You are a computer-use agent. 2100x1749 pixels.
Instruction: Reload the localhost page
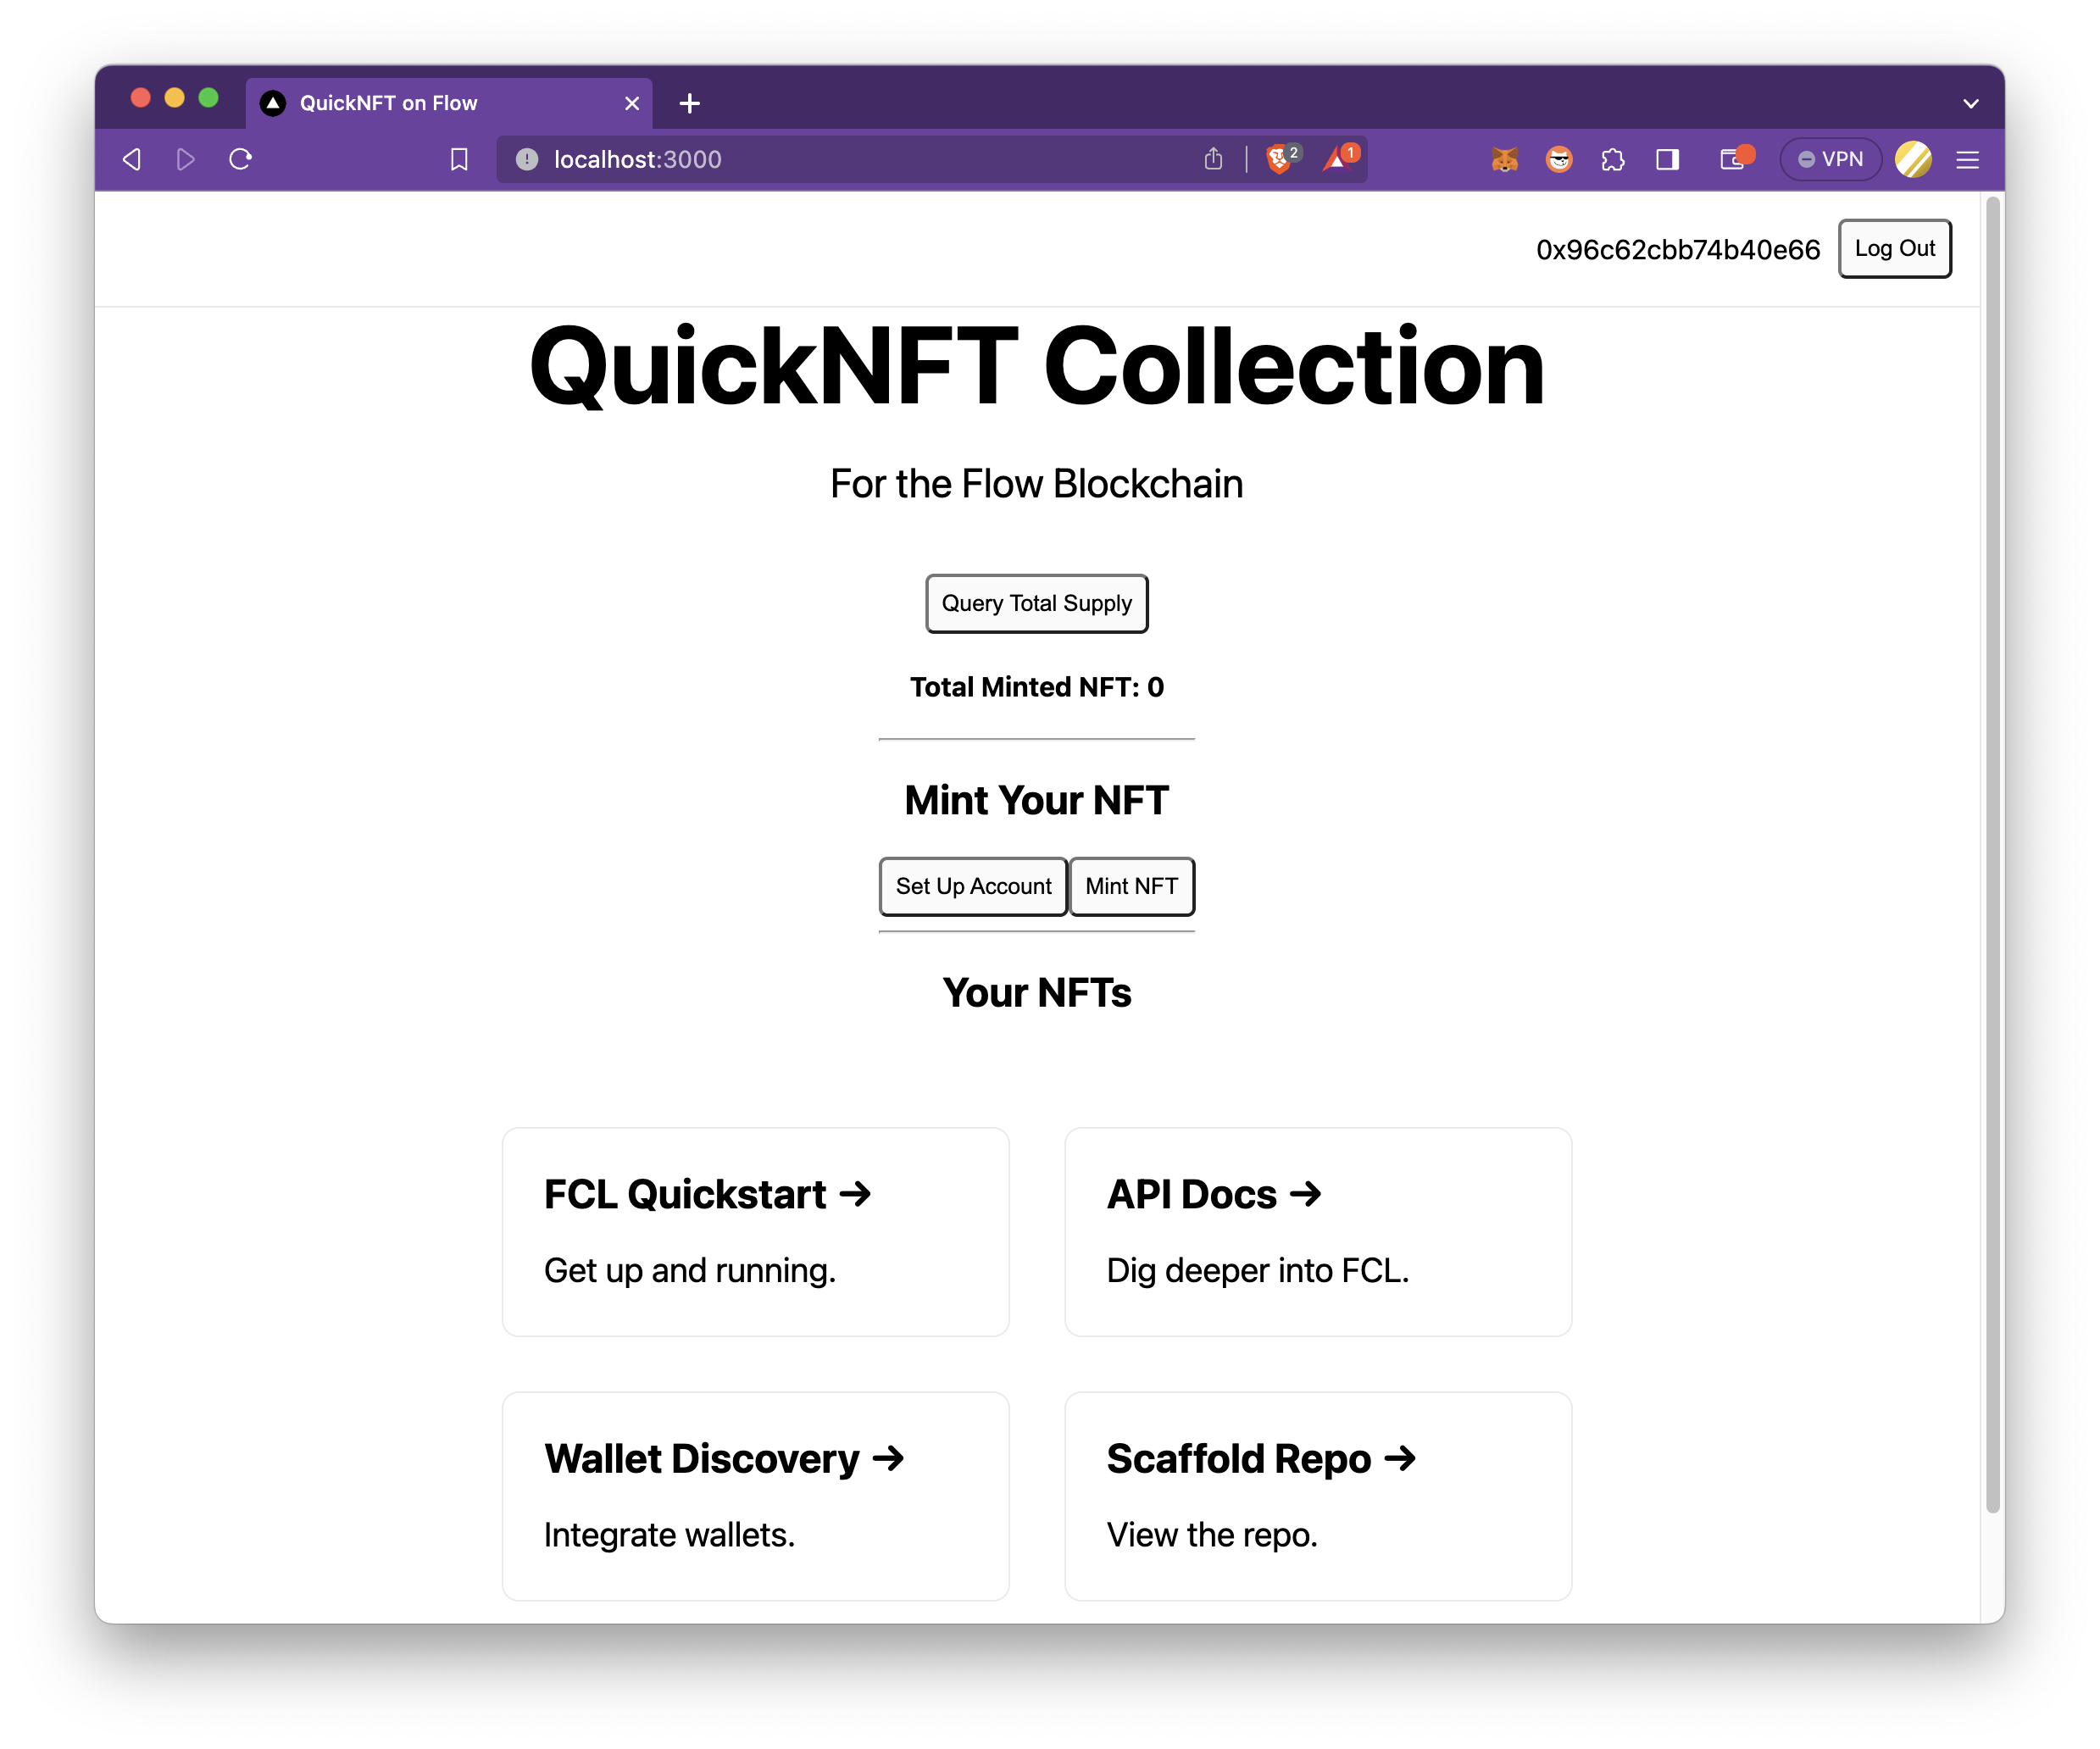point(240,159)
